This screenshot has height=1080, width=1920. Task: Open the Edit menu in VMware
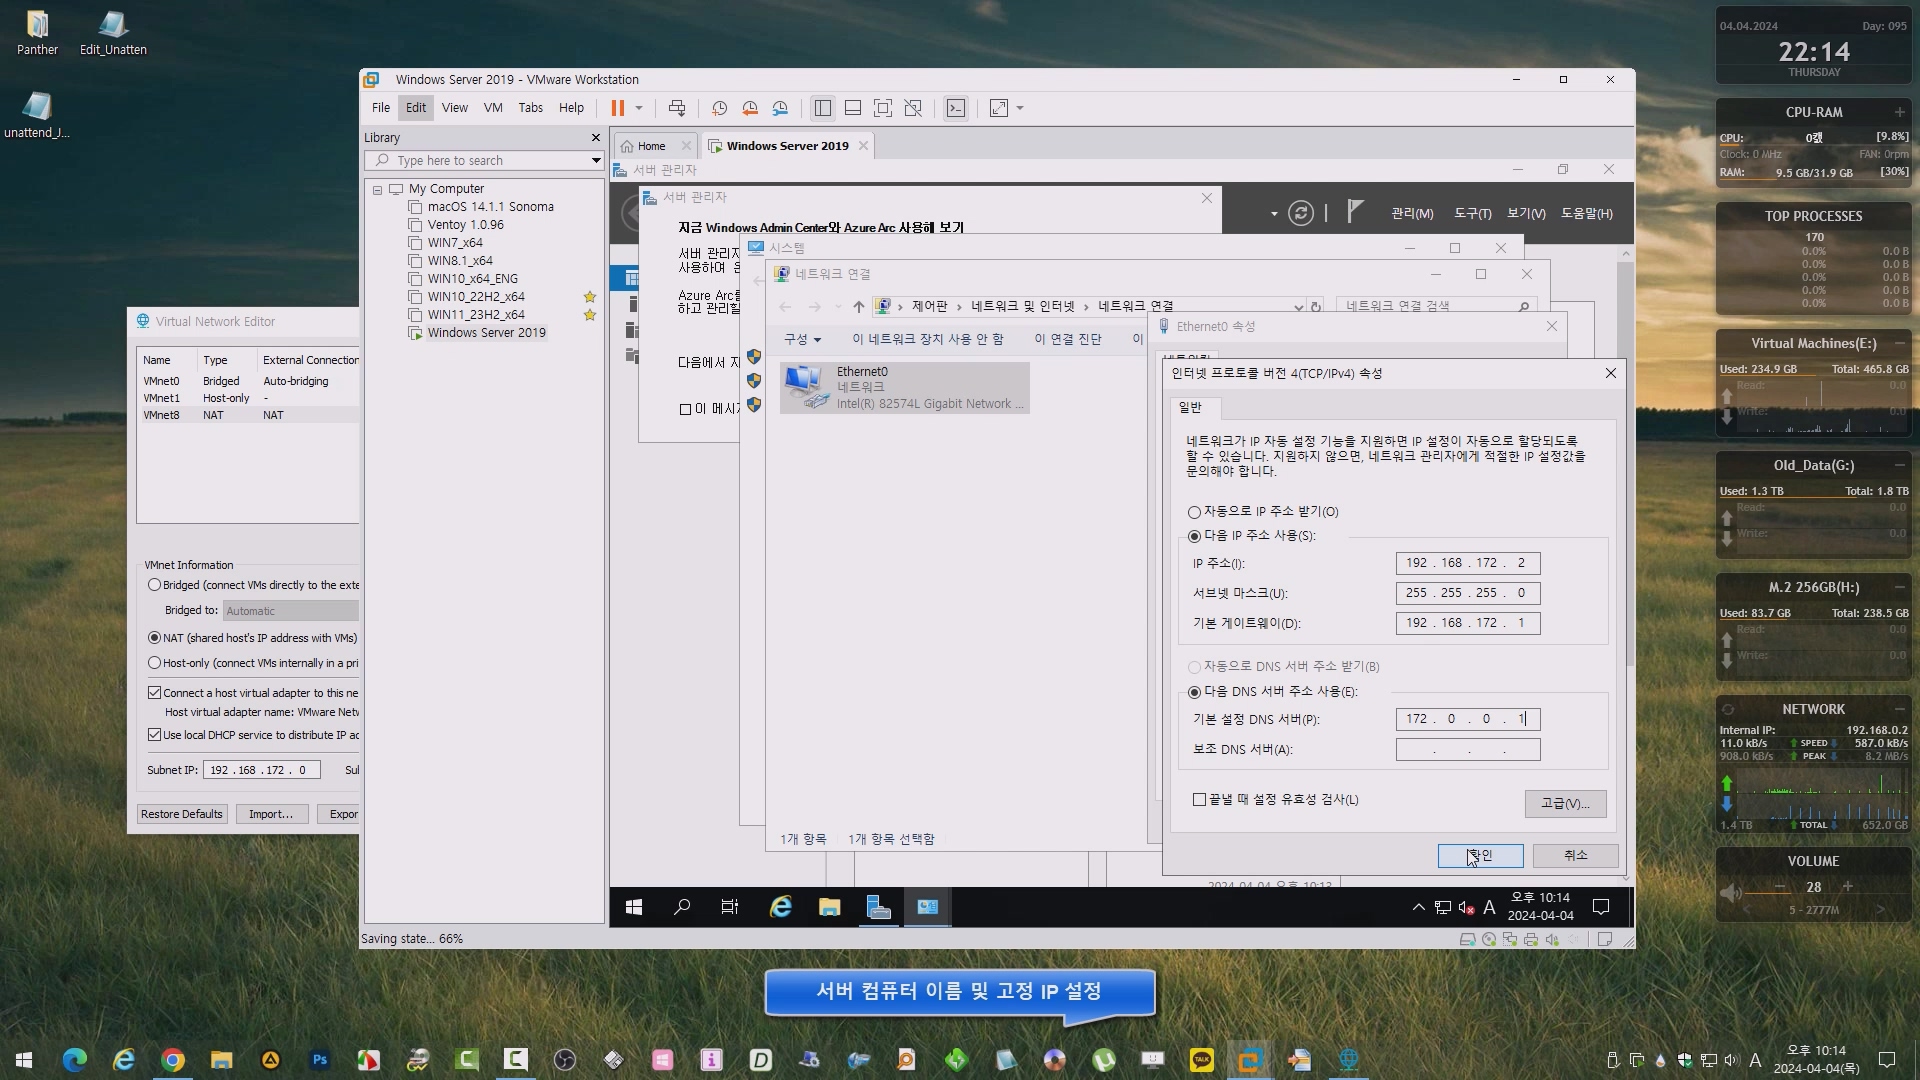(x=416, y=108)
